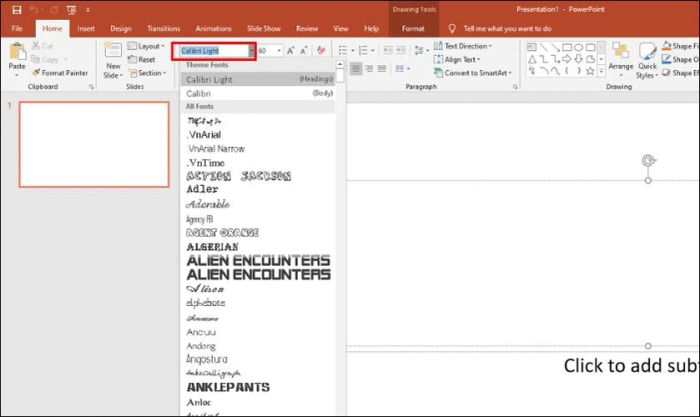700x417 pixels.
Task: Expand the Section dropdown
Action: pyautogui.click(x=147, y=73)
